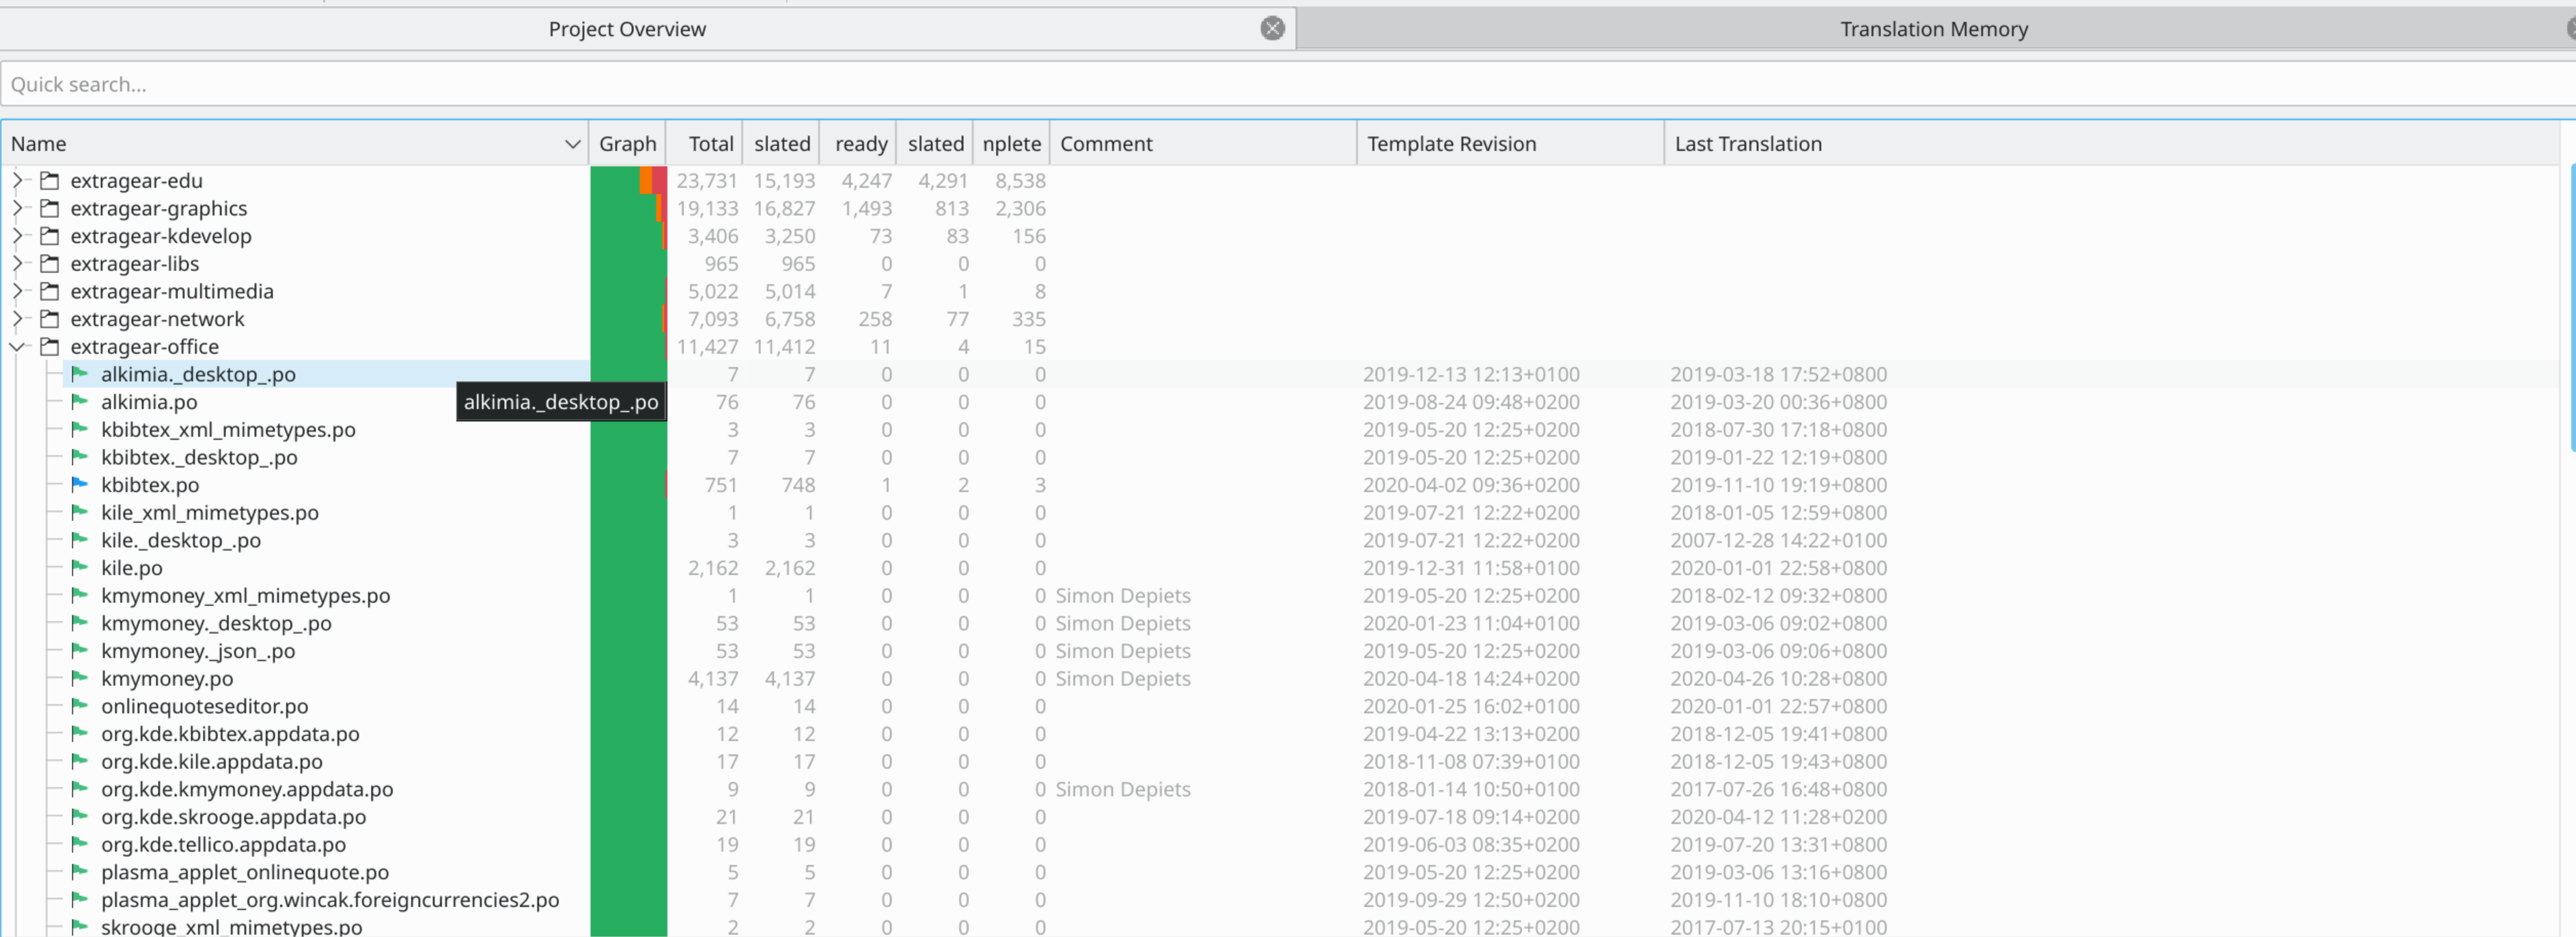Sort by the Template Revision column header
The height and width of the screenshot is (937, 2576).
1451,144
